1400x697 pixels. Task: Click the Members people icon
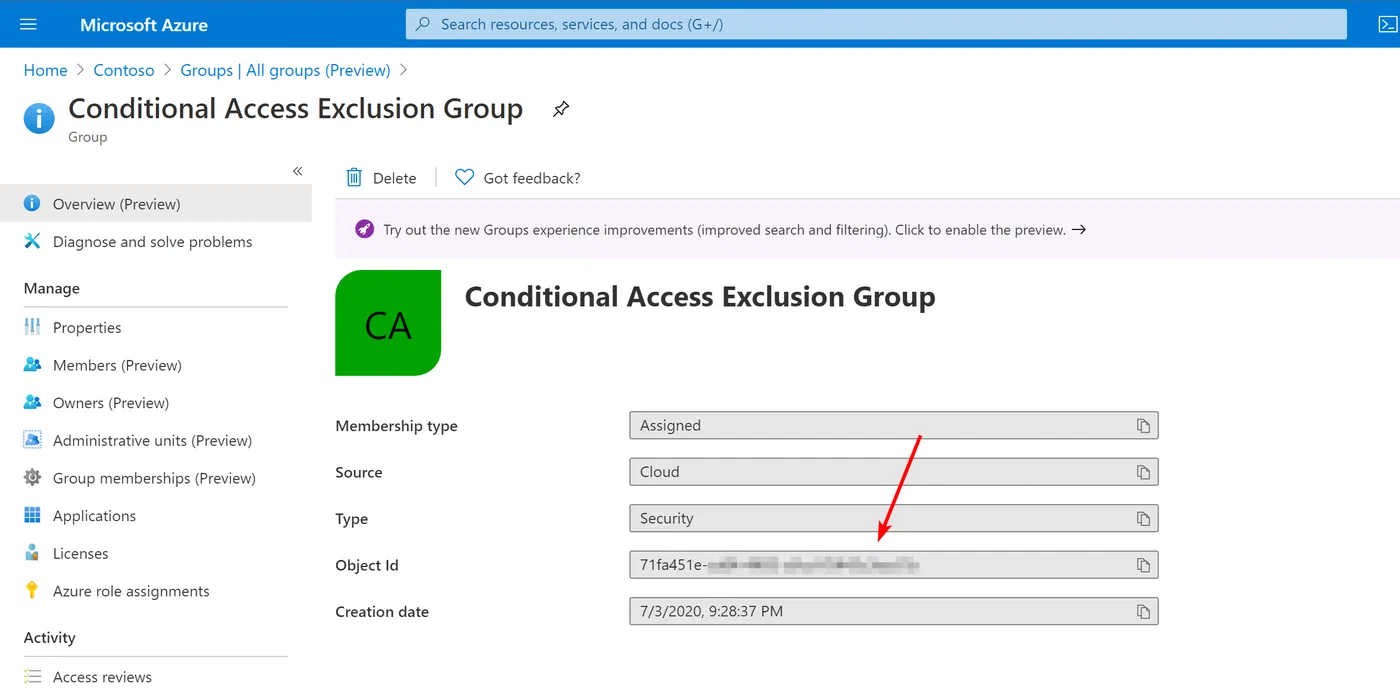click(33, 365)
